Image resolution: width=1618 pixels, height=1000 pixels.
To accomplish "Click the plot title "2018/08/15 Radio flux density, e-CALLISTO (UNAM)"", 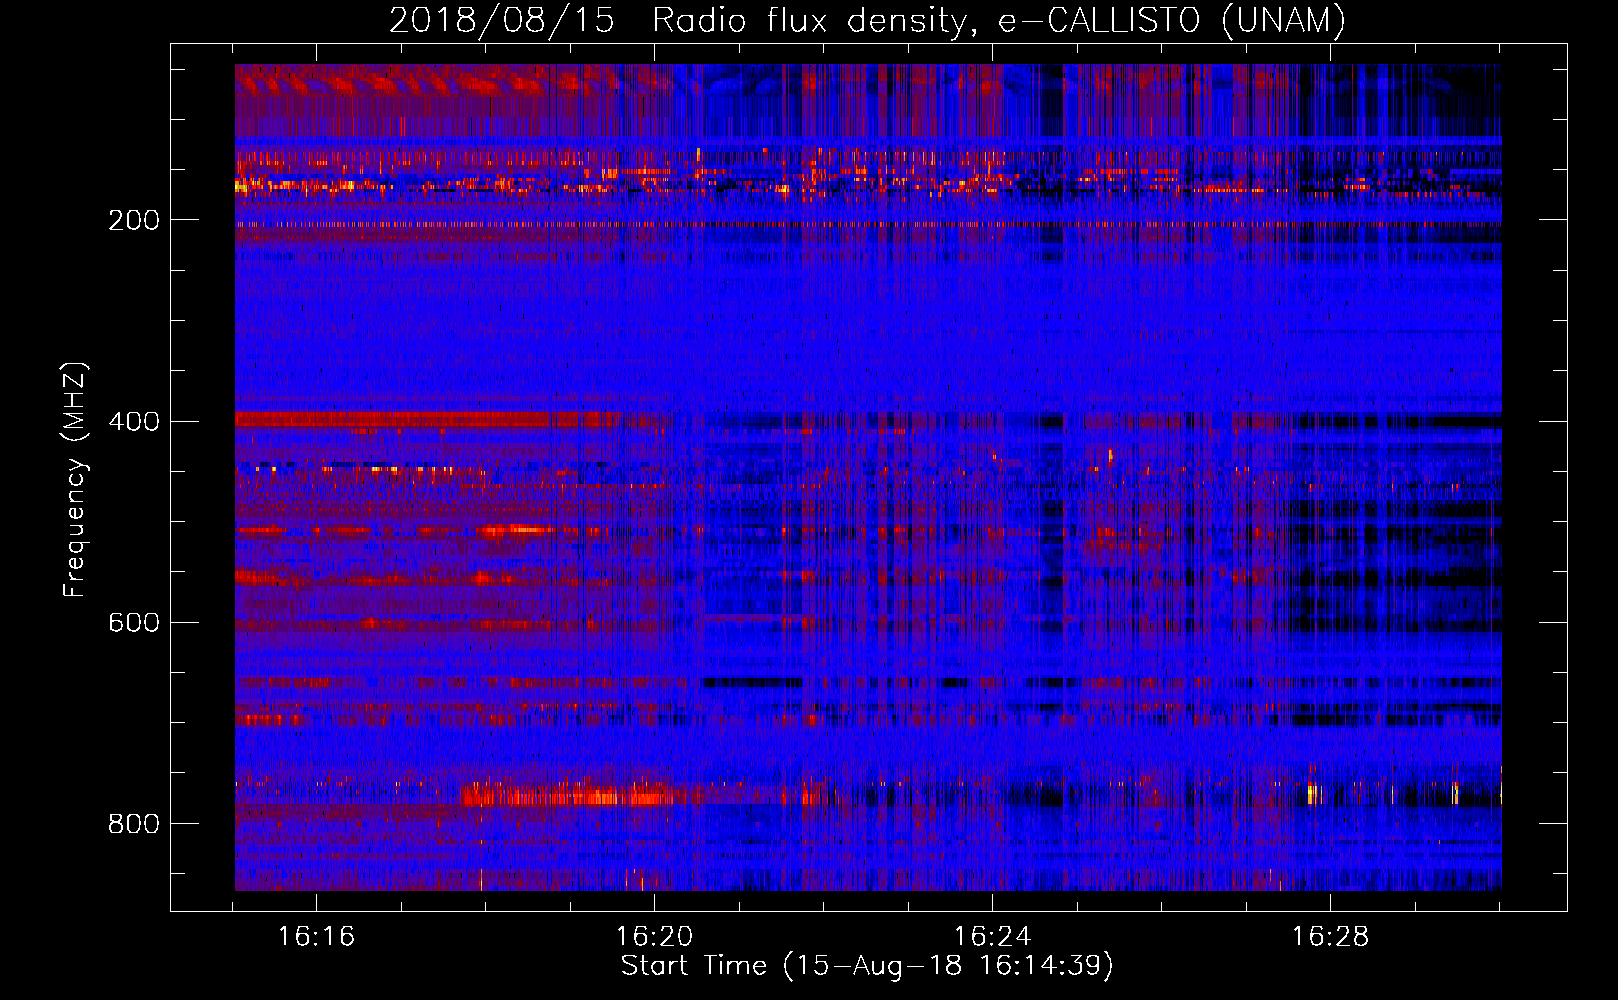I will click(867, 20).
